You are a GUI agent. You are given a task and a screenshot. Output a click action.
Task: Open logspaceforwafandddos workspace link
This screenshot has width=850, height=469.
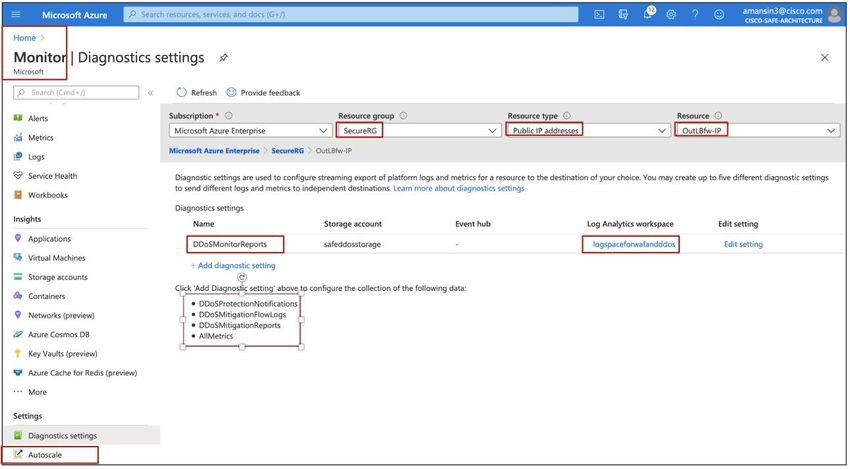pyautogui.click(x=634, y=245)
